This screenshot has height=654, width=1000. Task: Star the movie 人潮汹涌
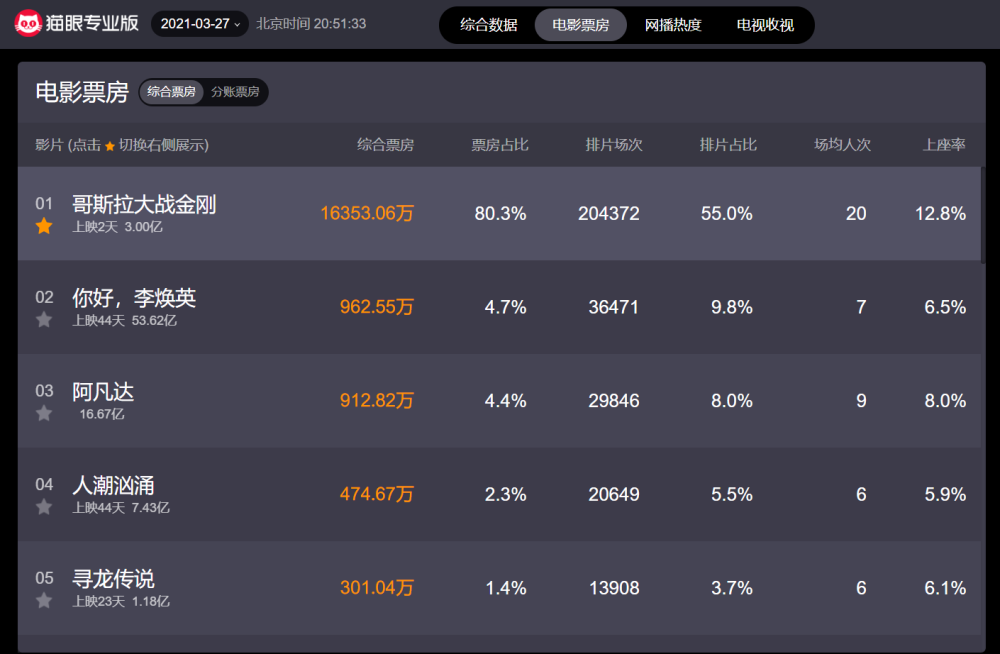point(44,507)
